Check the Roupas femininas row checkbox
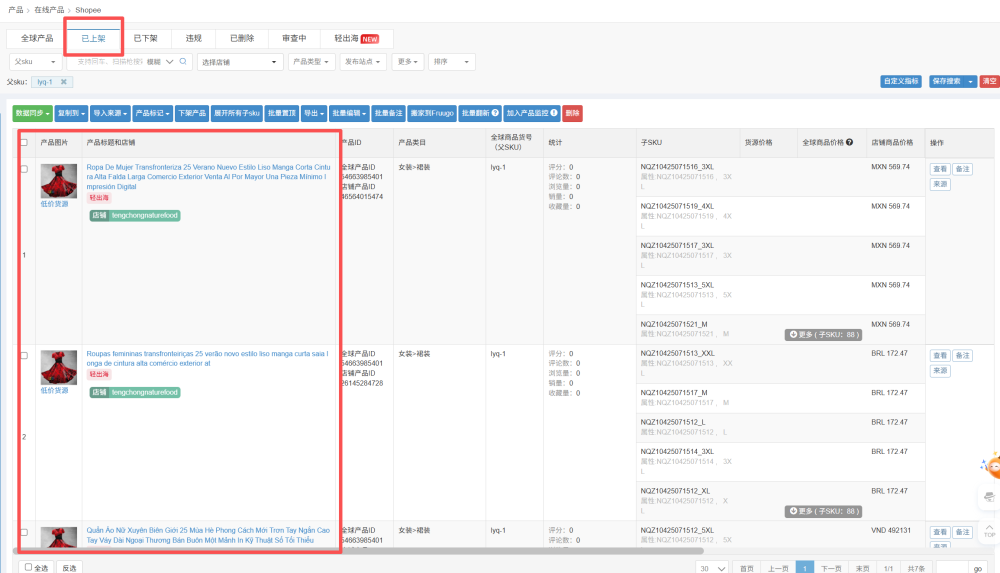The image size is (1000, 573). (x=24, y=355)
